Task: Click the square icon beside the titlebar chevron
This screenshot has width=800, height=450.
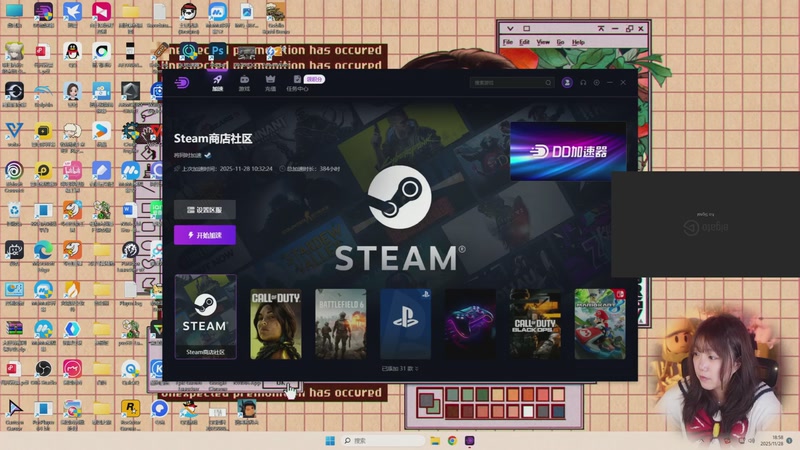Action: pos(527,29)
